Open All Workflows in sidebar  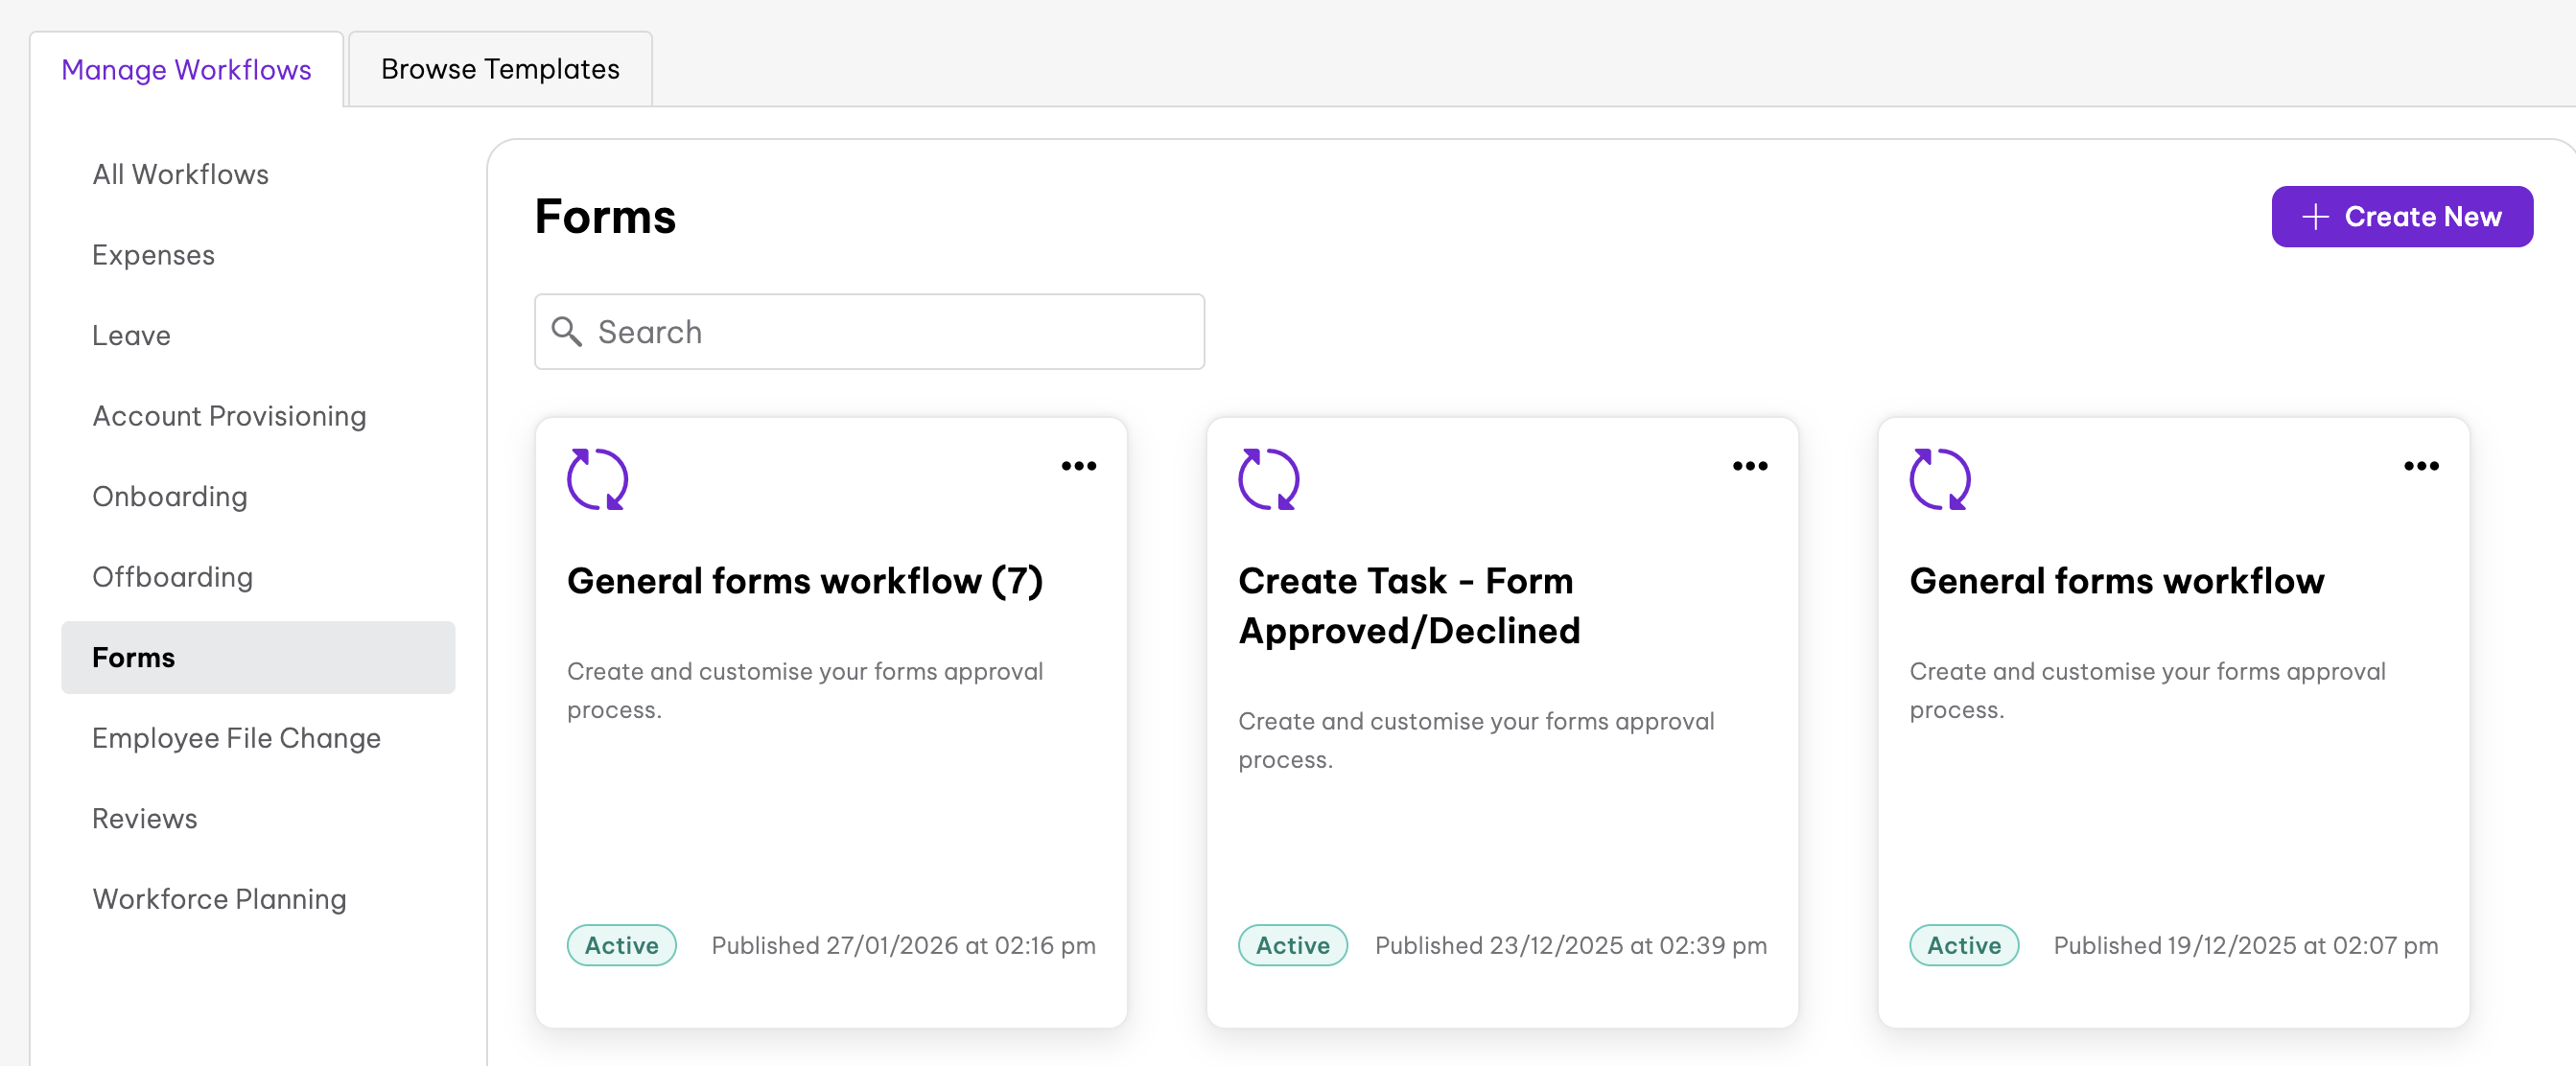180,174
